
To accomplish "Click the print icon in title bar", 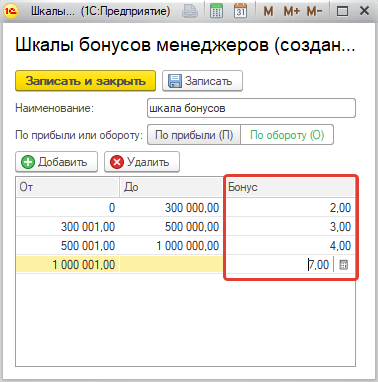I will (x=190, y=11).
